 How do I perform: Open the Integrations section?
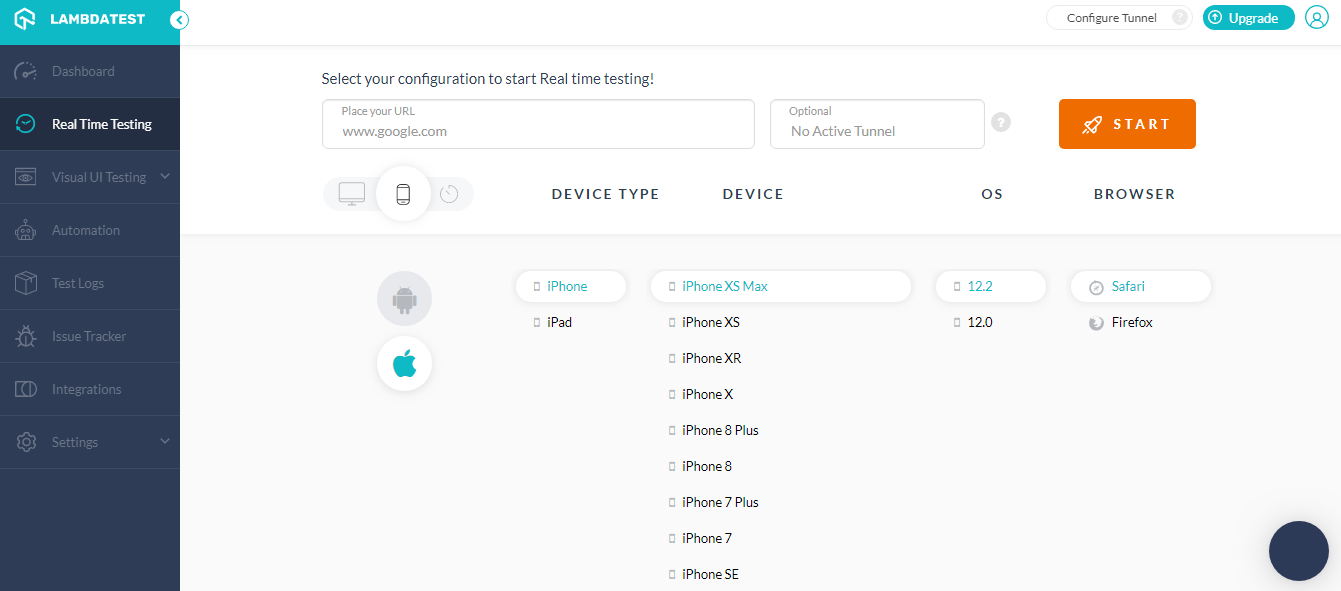coord(86,389)
